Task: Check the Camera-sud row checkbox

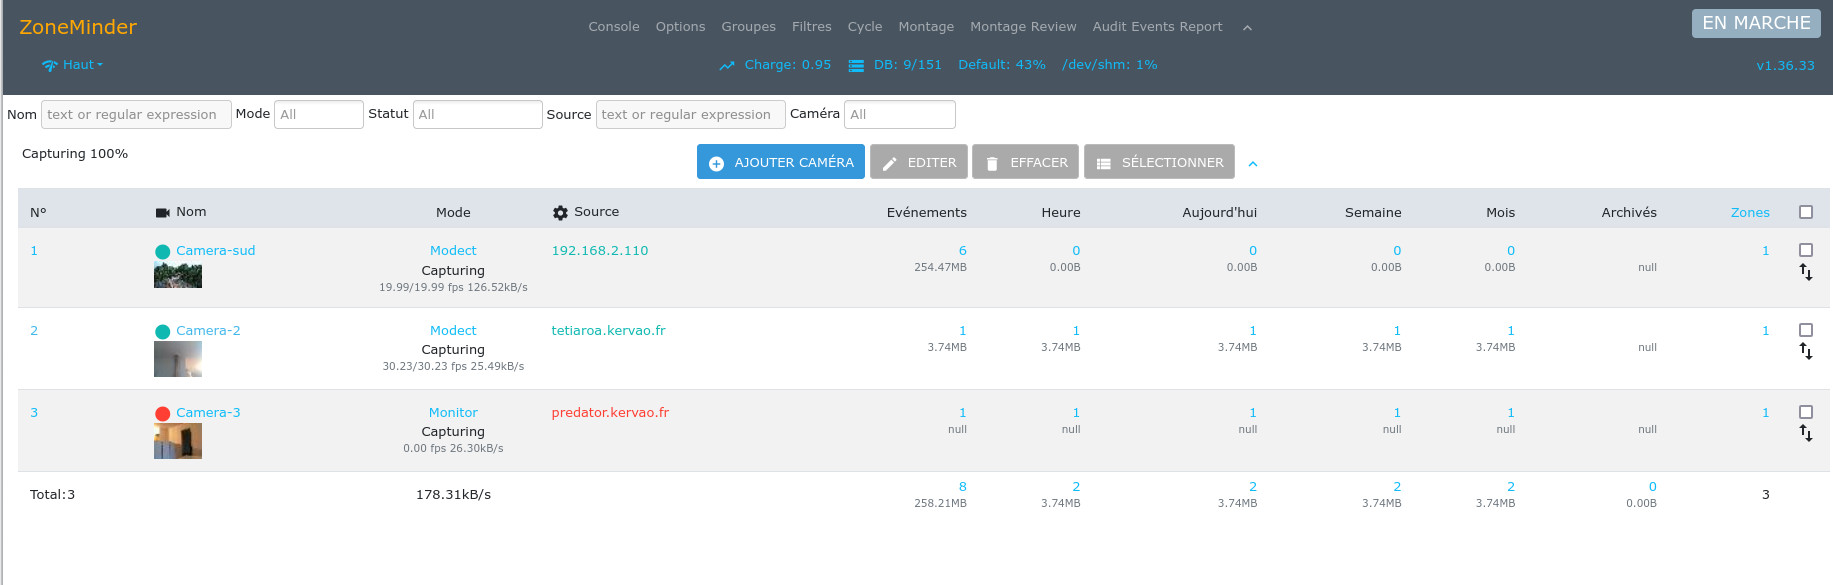Action: point(1805,250)
